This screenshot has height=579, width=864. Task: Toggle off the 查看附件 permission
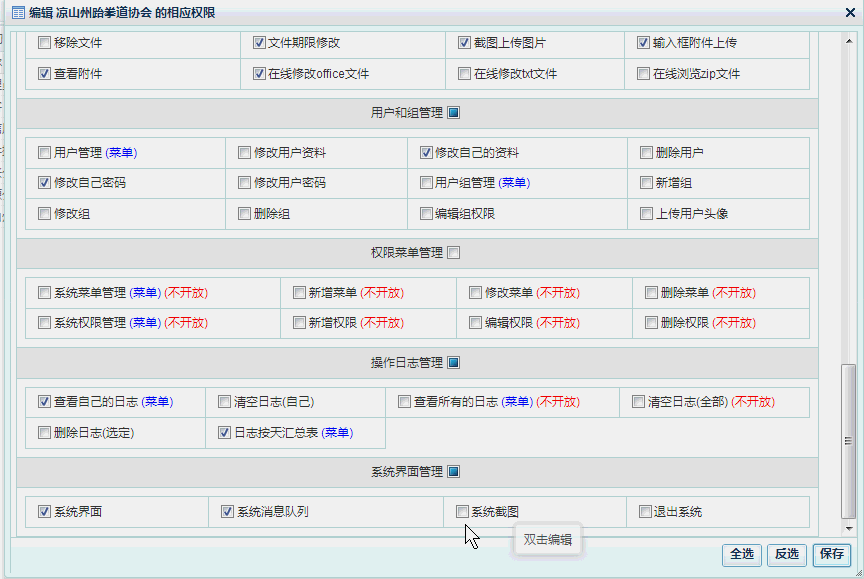[x=44, y=72]
